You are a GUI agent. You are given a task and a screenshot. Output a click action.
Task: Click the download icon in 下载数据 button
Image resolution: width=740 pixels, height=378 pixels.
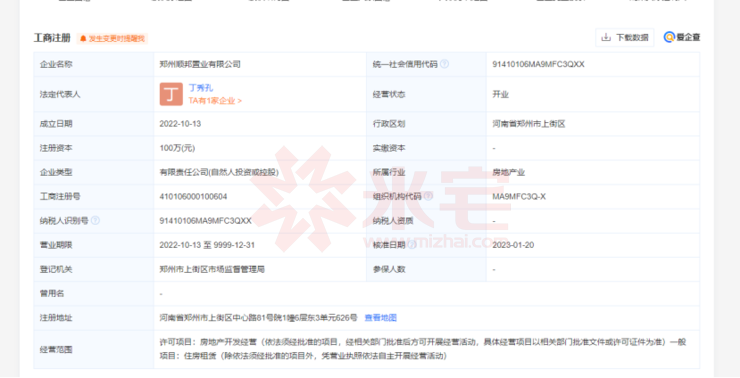606,37
